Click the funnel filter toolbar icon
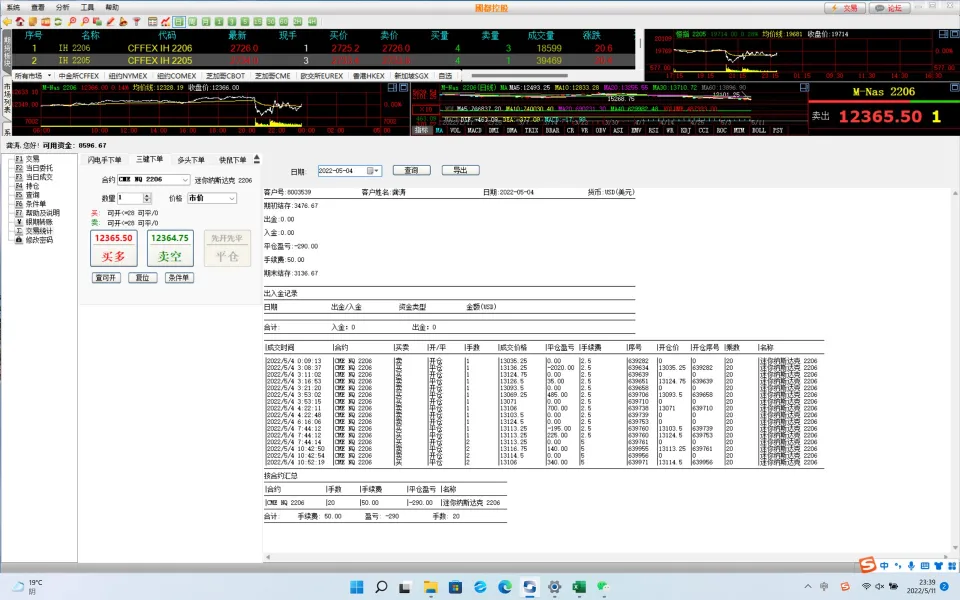 [136, 20]
